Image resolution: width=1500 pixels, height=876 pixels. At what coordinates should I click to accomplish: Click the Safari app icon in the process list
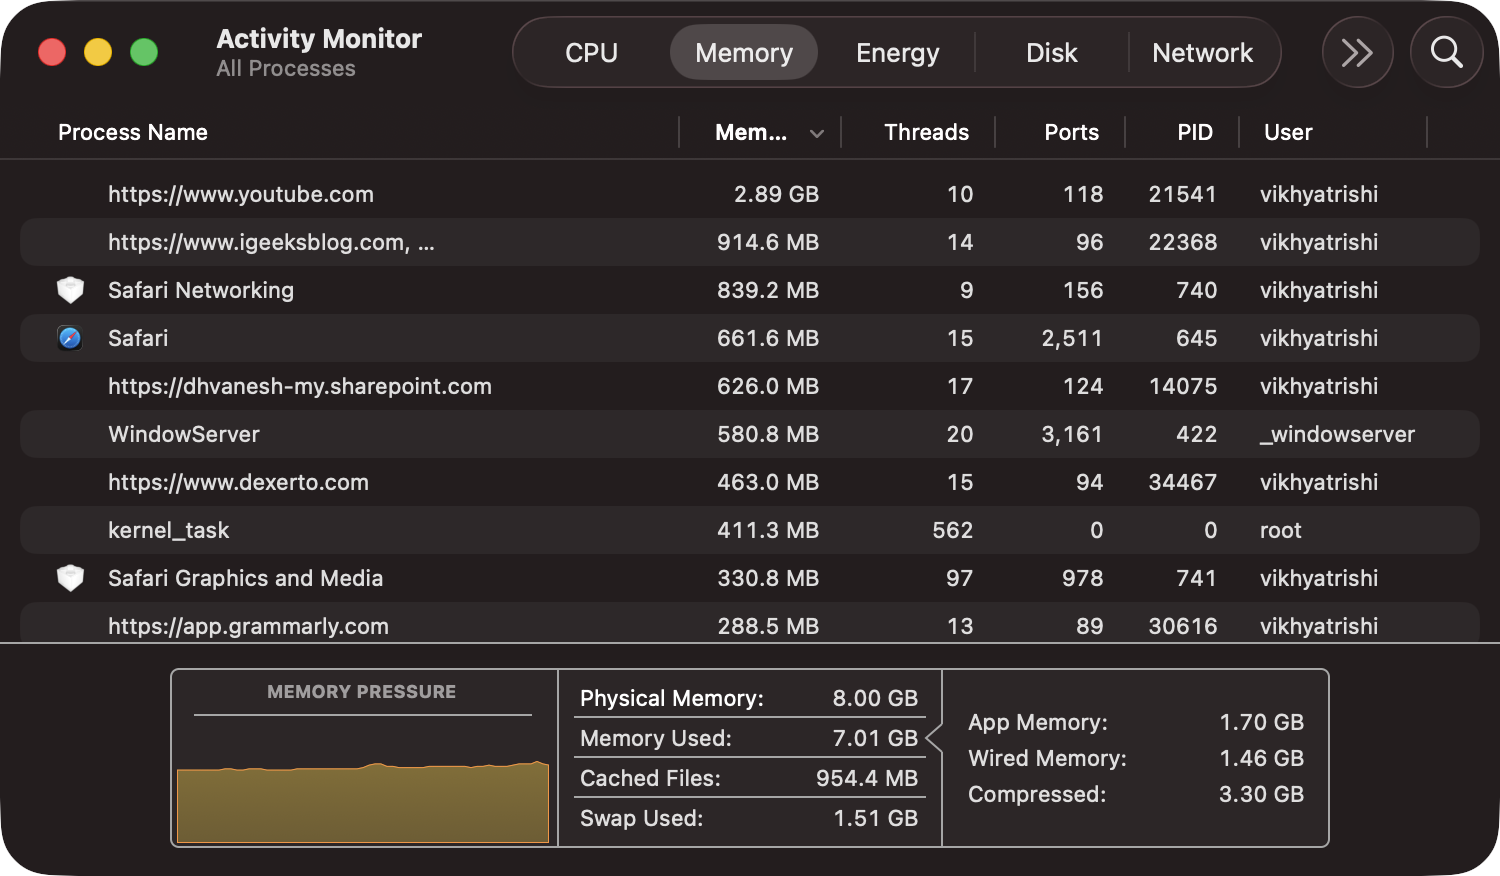pos(69,338)
